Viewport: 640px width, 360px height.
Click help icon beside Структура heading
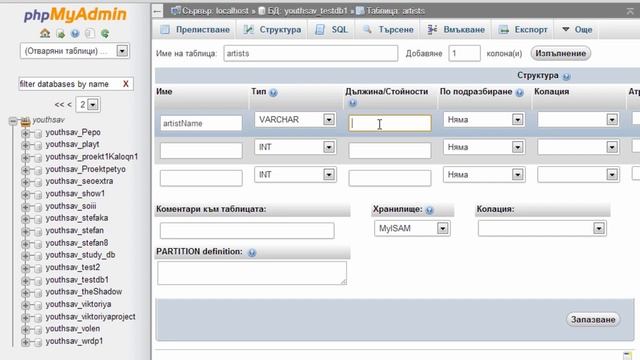[x=566, y=76]
